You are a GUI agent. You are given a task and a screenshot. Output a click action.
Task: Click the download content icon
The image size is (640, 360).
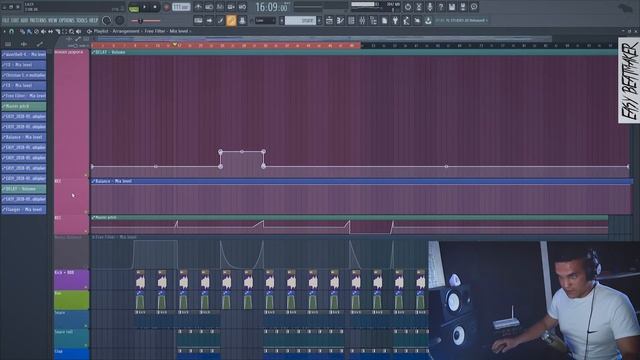click(x=428, y=20)
